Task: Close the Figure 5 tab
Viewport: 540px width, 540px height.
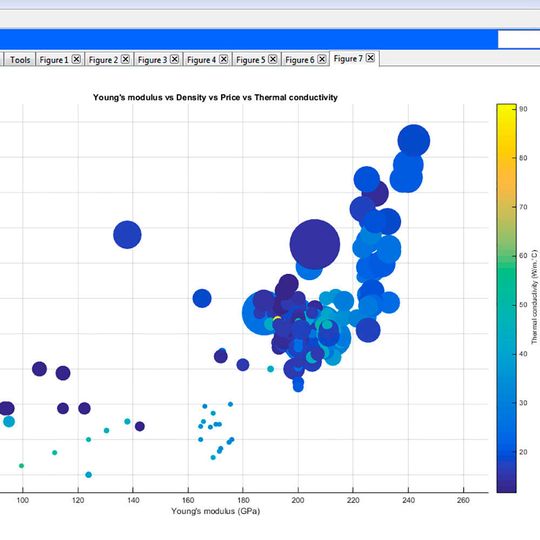Action: [273, 59]
